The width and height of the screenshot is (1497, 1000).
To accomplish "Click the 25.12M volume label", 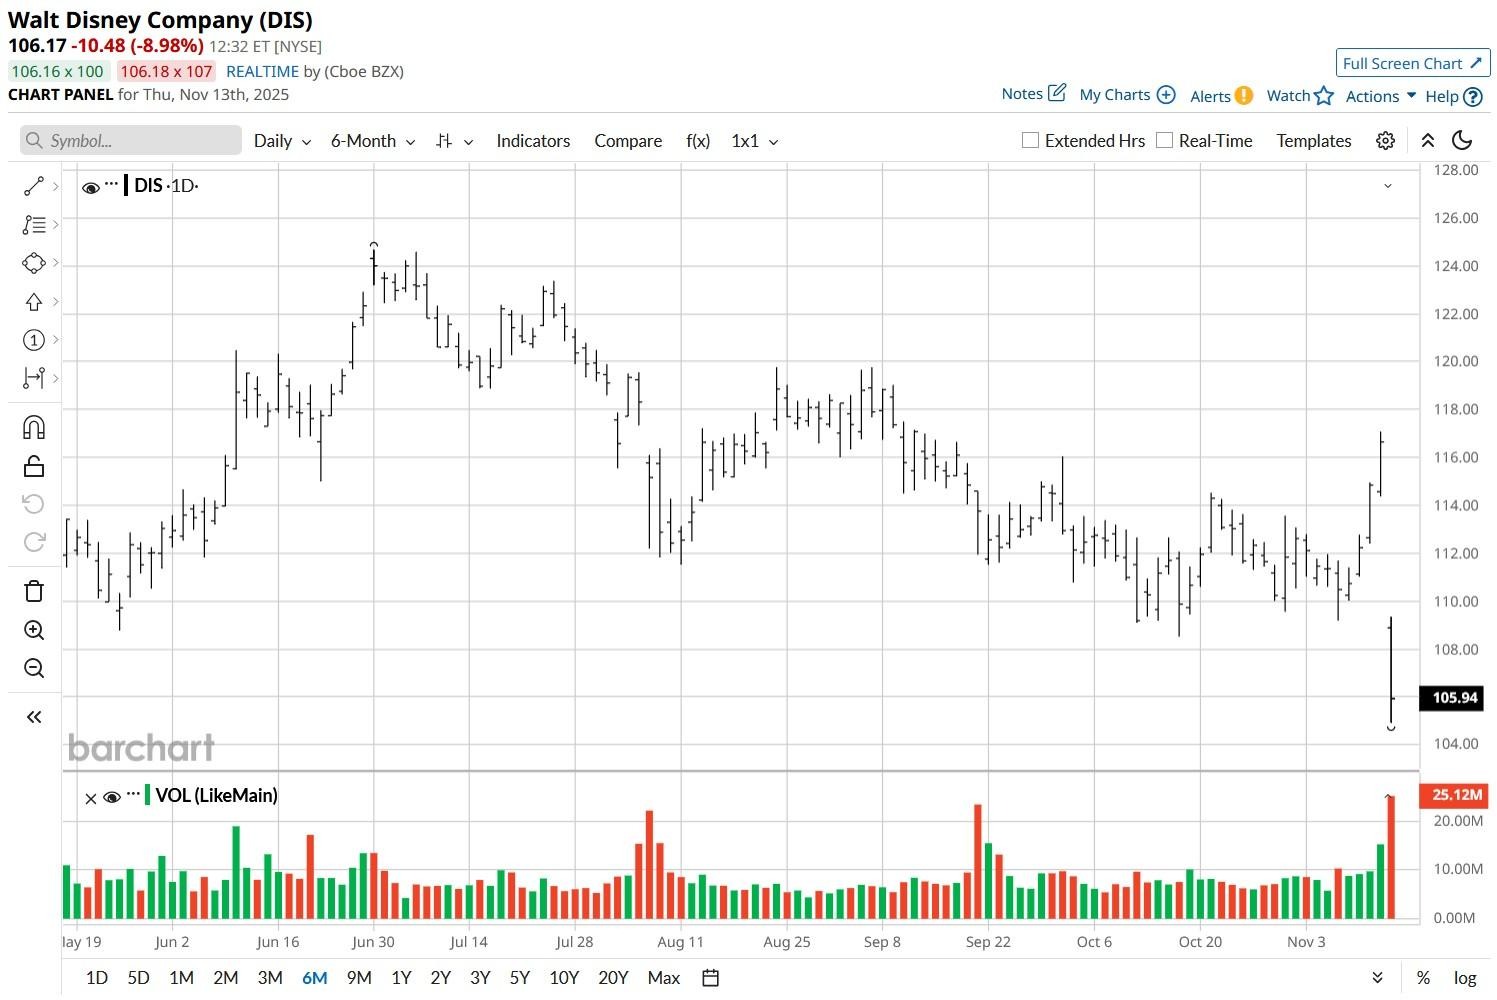I will 1456,795.
